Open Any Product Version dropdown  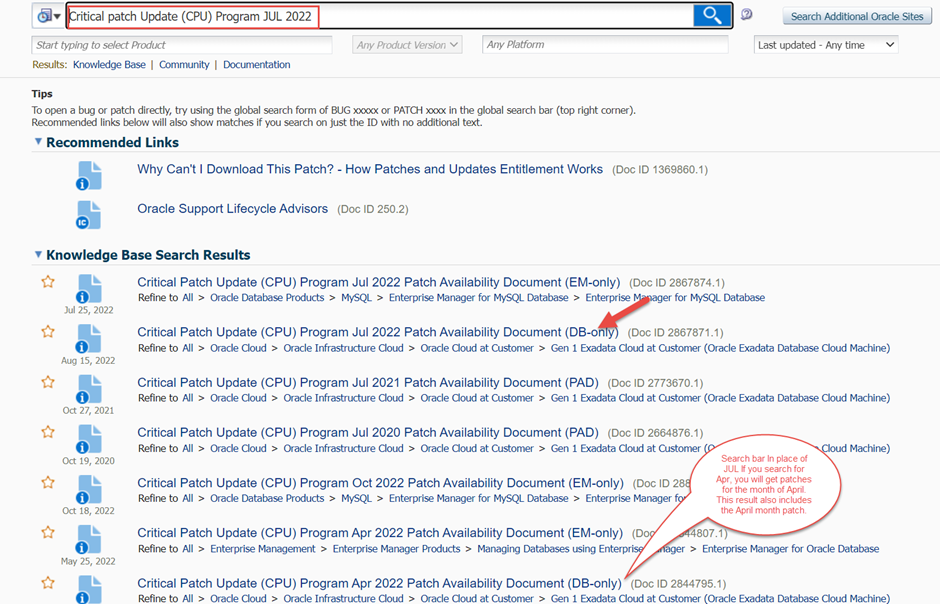pyautogui.click(x=407, y=45)
